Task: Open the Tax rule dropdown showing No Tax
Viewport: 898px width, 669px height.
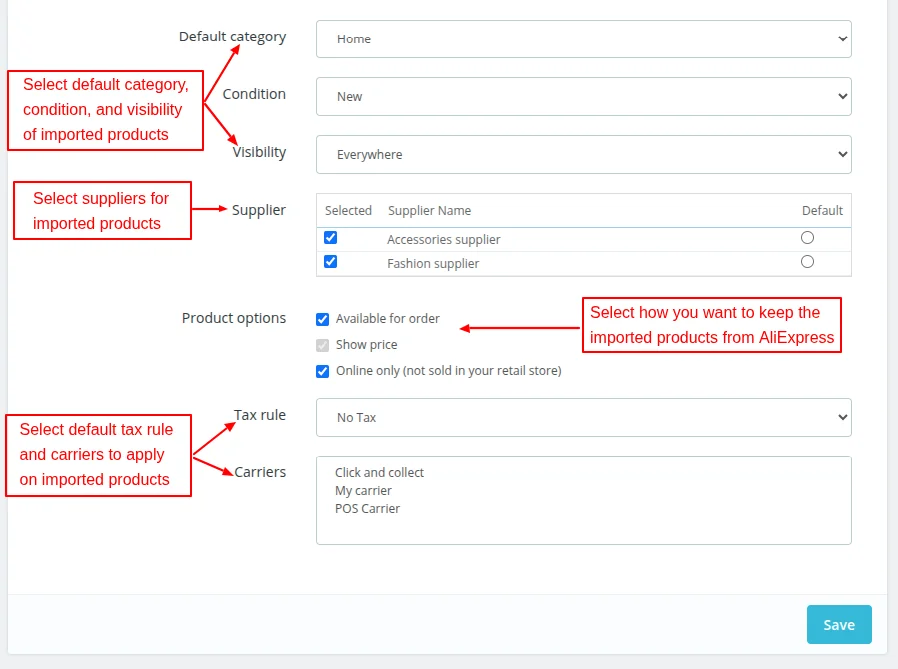Action: pos(583,417)
